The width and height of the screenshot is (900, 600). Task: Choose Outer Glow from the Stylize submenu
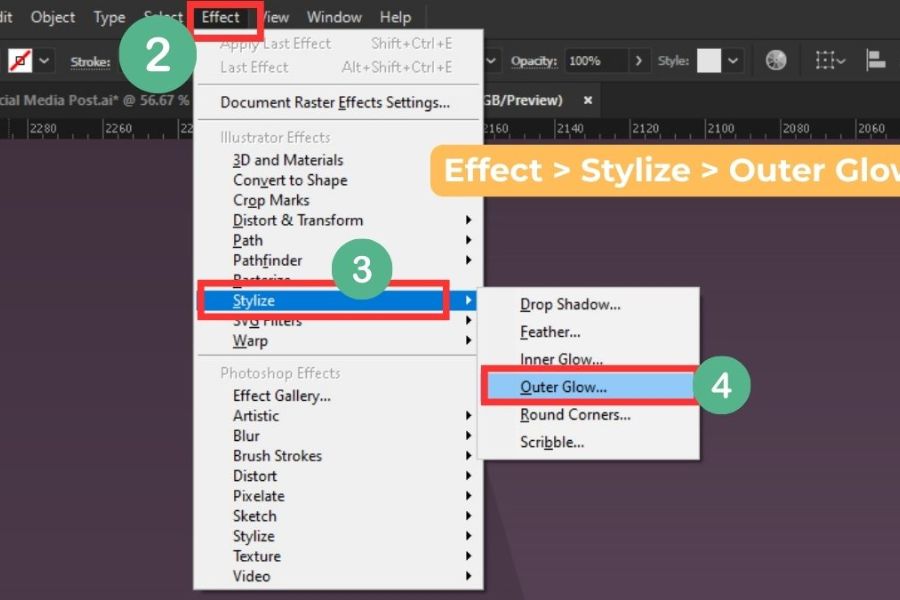coord(563,386)
